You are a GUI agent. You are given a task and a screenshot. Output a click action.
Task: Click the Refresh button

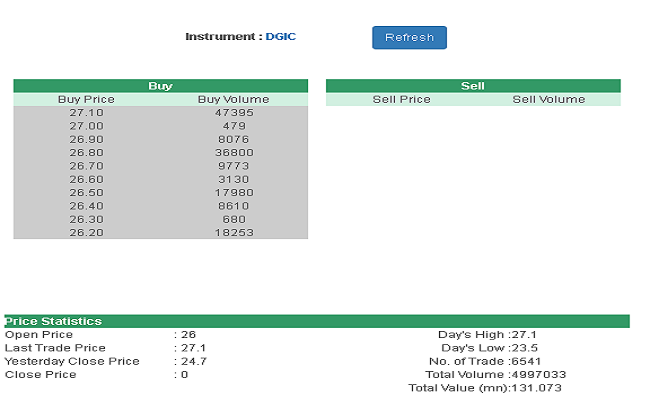pyautogui.click(x=409, y=37)
